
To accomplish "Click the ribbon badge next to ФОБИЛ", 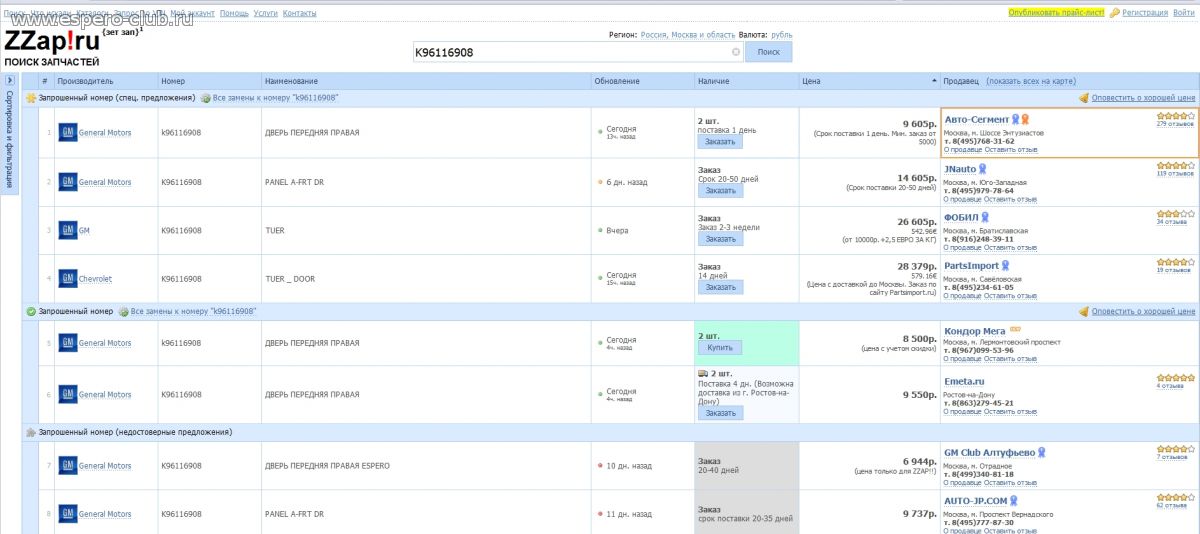I will (985, 217).
